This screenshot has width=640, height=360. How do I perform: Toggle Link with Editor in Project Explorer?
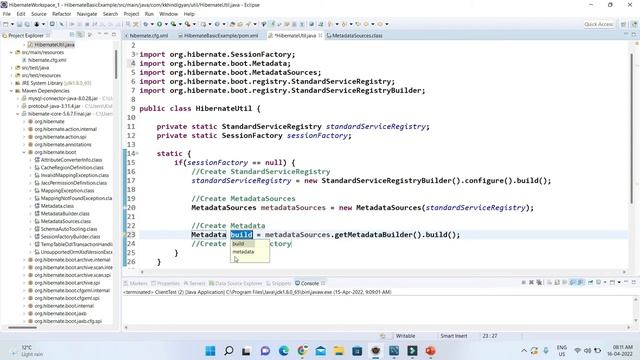coord(80,35)
